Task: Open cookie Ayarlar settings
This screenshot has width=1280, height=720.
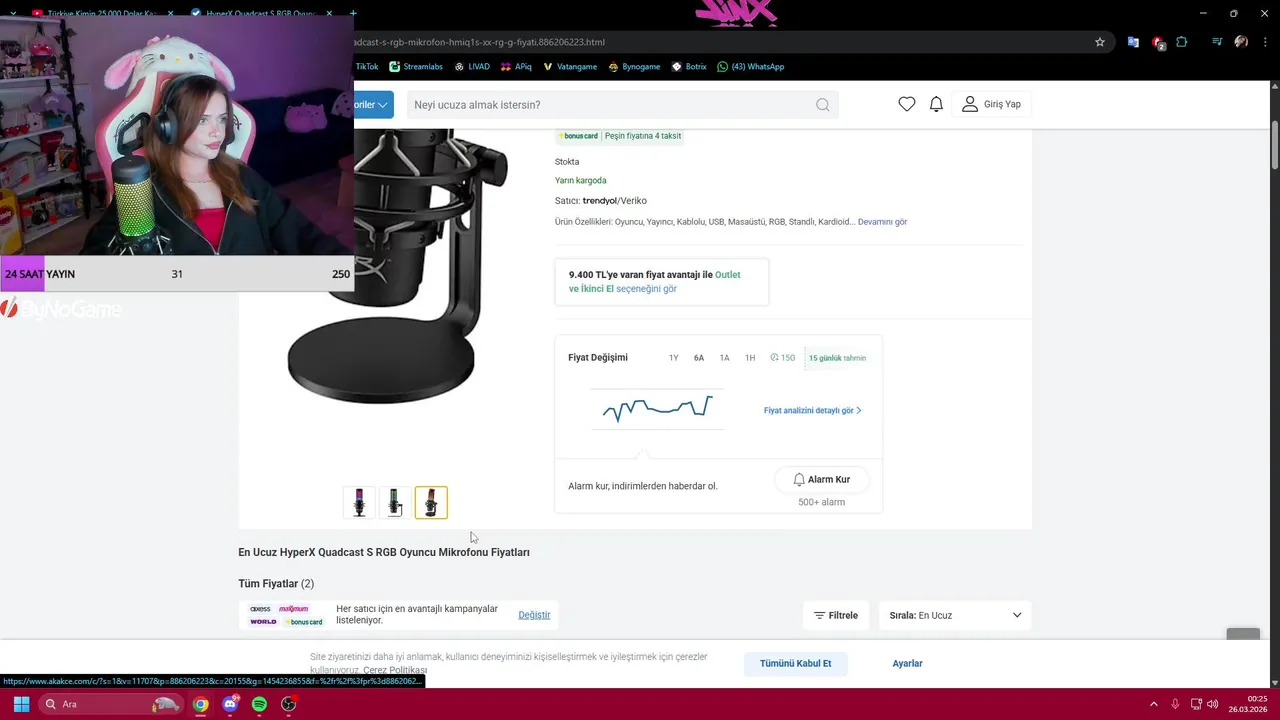Action: (908, 664)
